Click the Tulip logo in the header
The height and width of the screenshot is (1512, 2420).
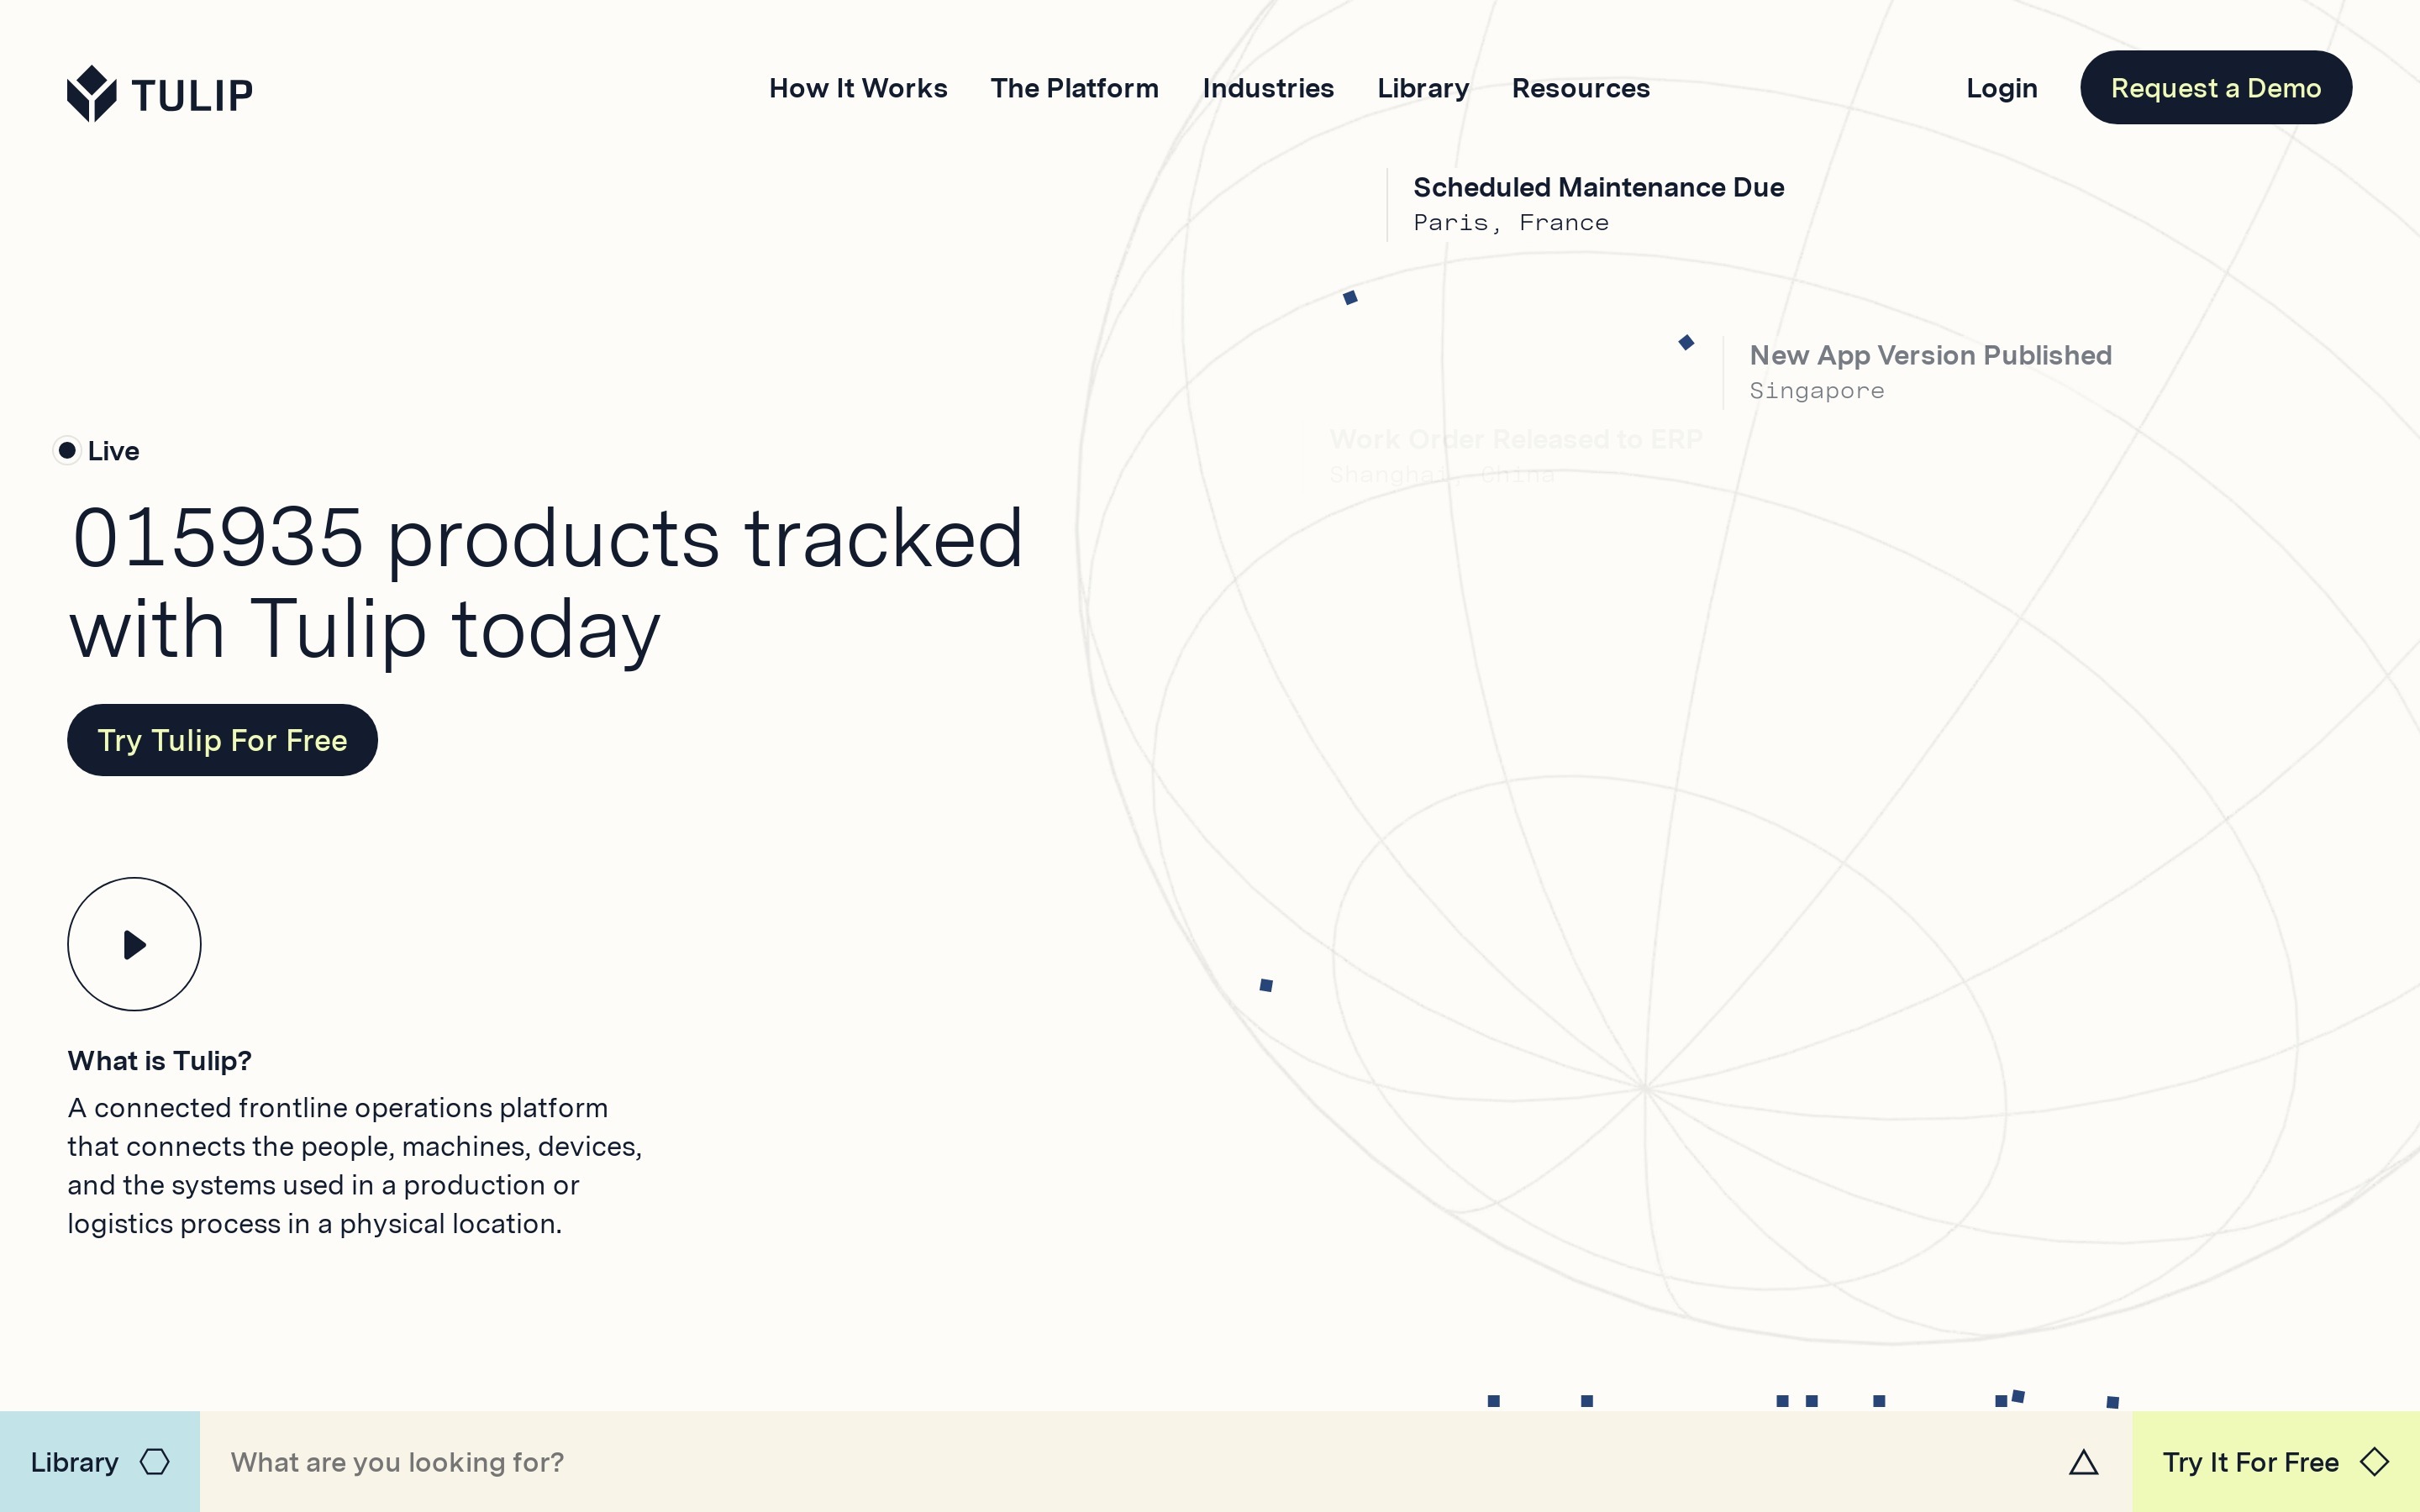click(x=160, y=93)
